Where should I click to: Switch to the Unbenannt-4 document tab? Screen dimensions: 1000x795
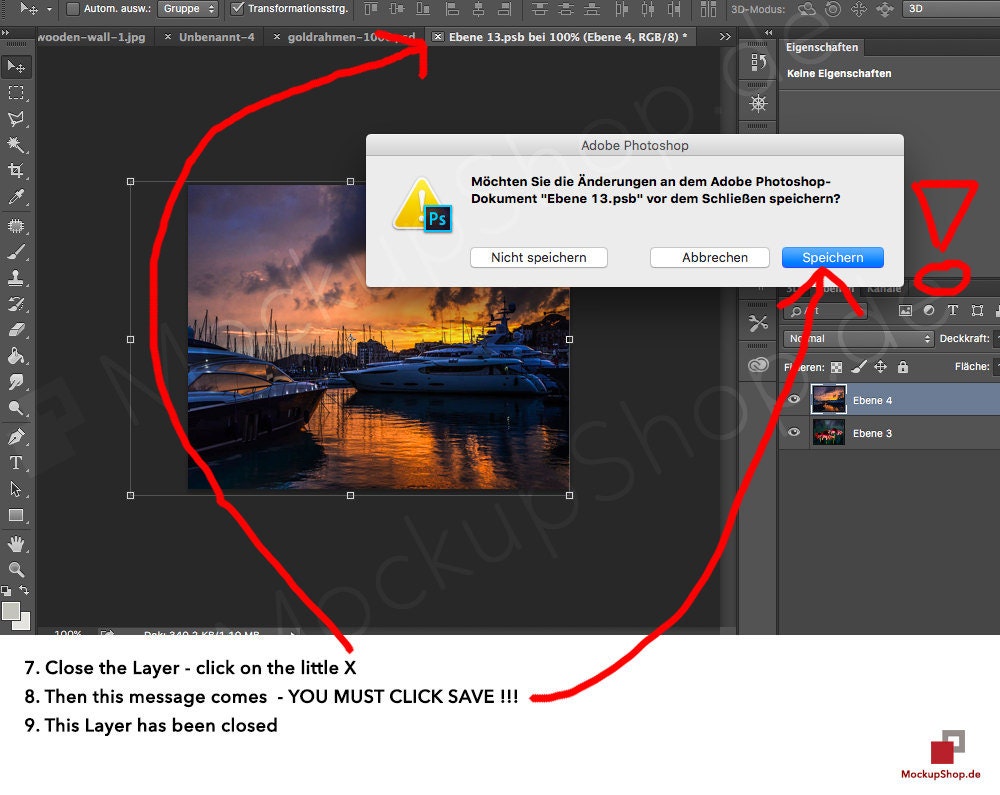point(216,37)
